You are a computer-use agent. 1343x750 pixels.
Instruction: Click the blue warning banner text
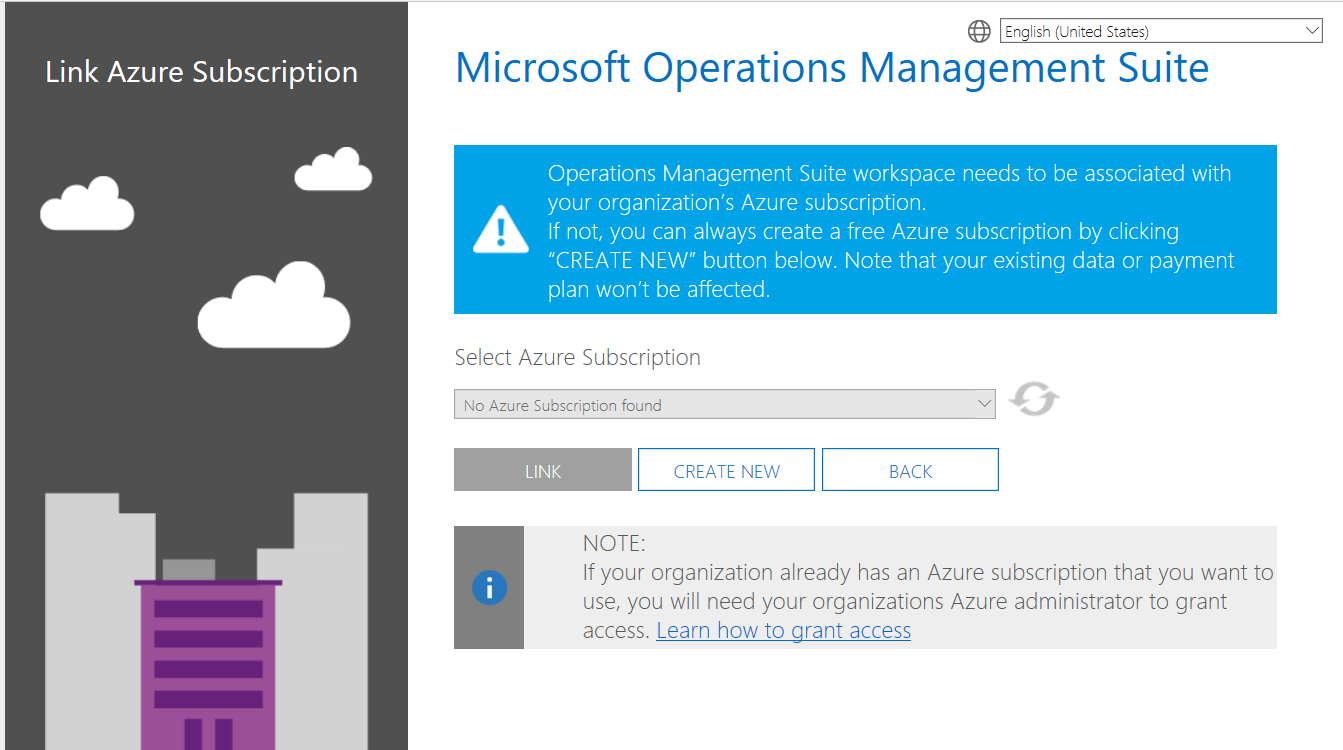coord(890,232)
